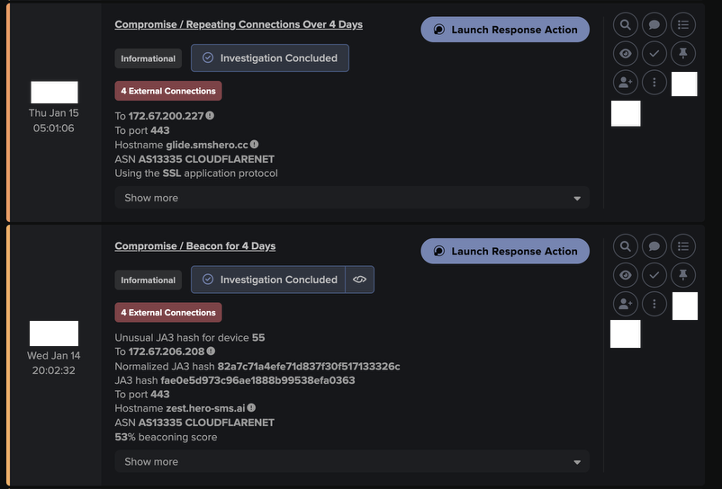The height and width of the screenshot is (489, 722).
Task: Click Informational tag on Repeating Connections alert
Action: click(x=148, y=58)
